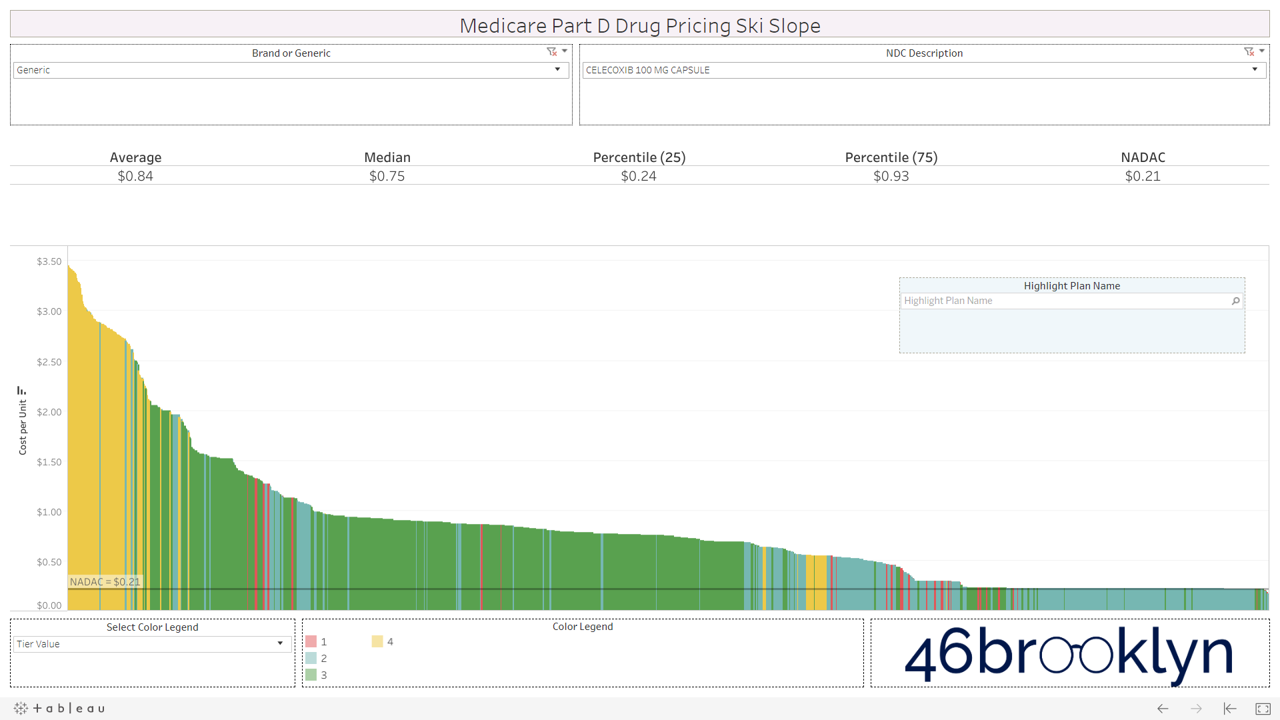The height and width of the screenshot is (720, 1280).
Task: Clear the NDC Description filter
Action: pyautogui.click(x=1247, y=51)
